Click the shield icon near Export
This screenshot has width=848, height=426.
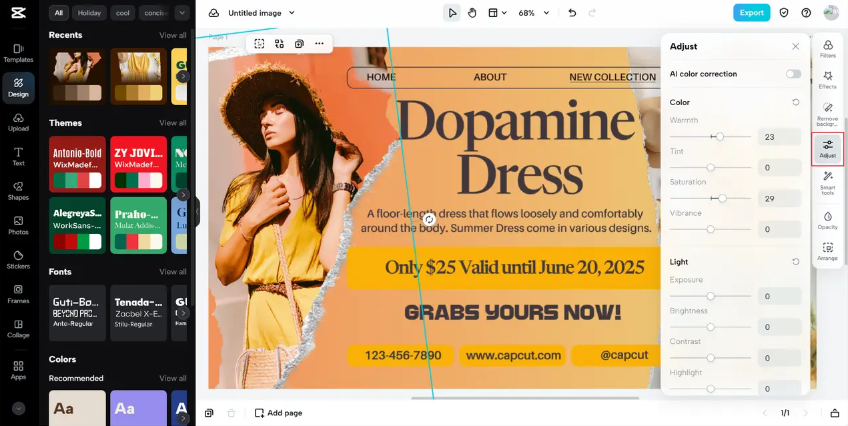pyautogui.click(x=784, y=13)
